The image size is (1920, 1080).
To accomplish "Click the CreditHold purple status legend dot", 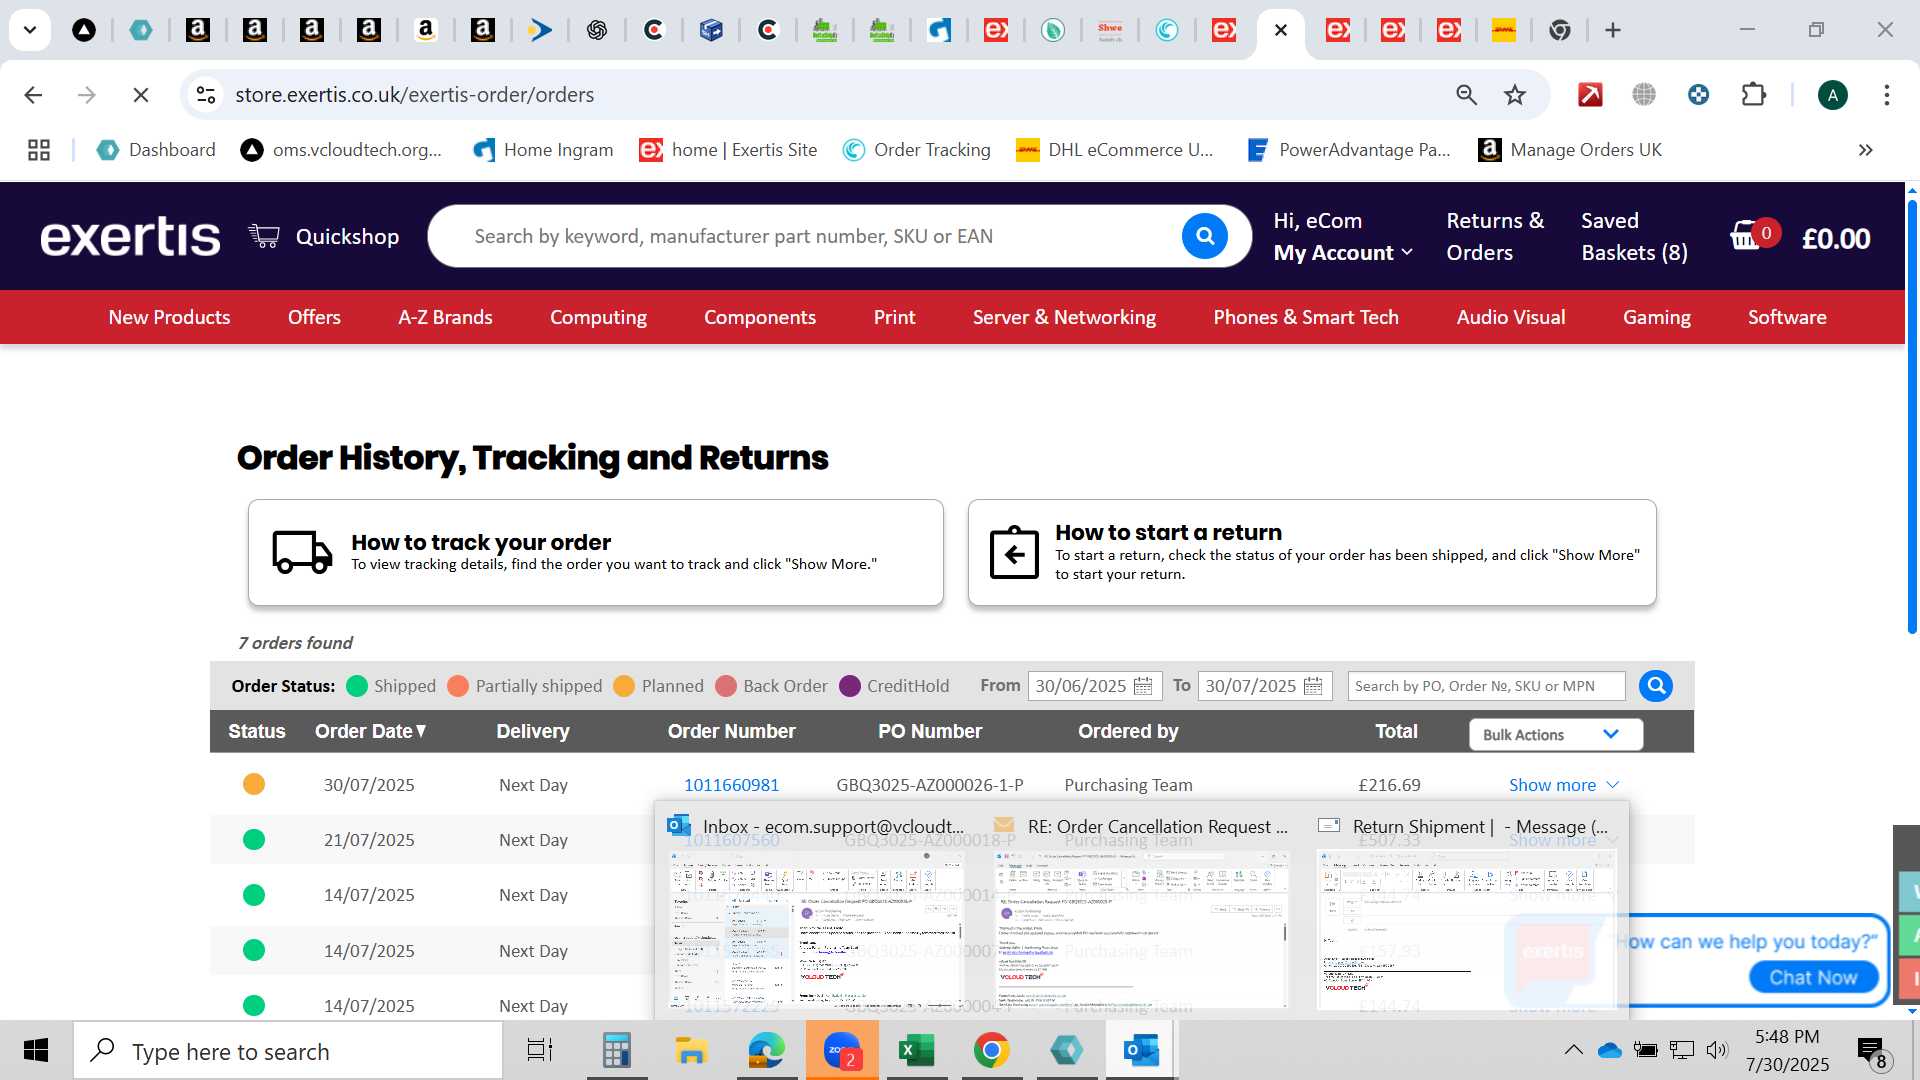I will [850, 686].
